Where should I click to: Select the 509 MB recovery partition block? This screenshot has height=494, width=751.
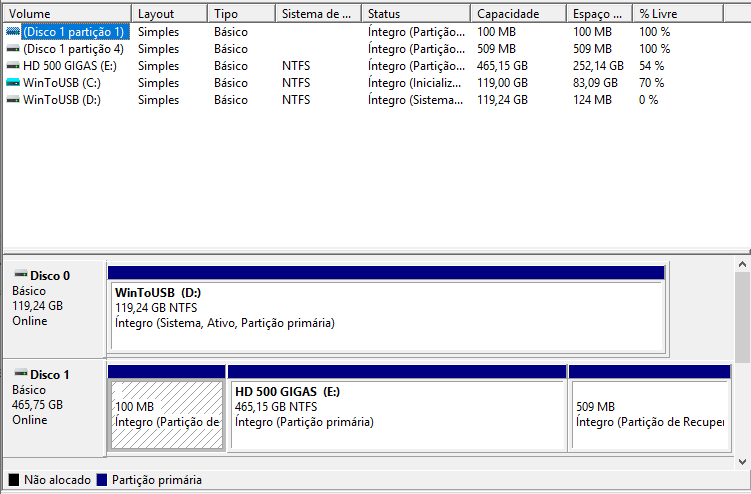click(650, 408)
